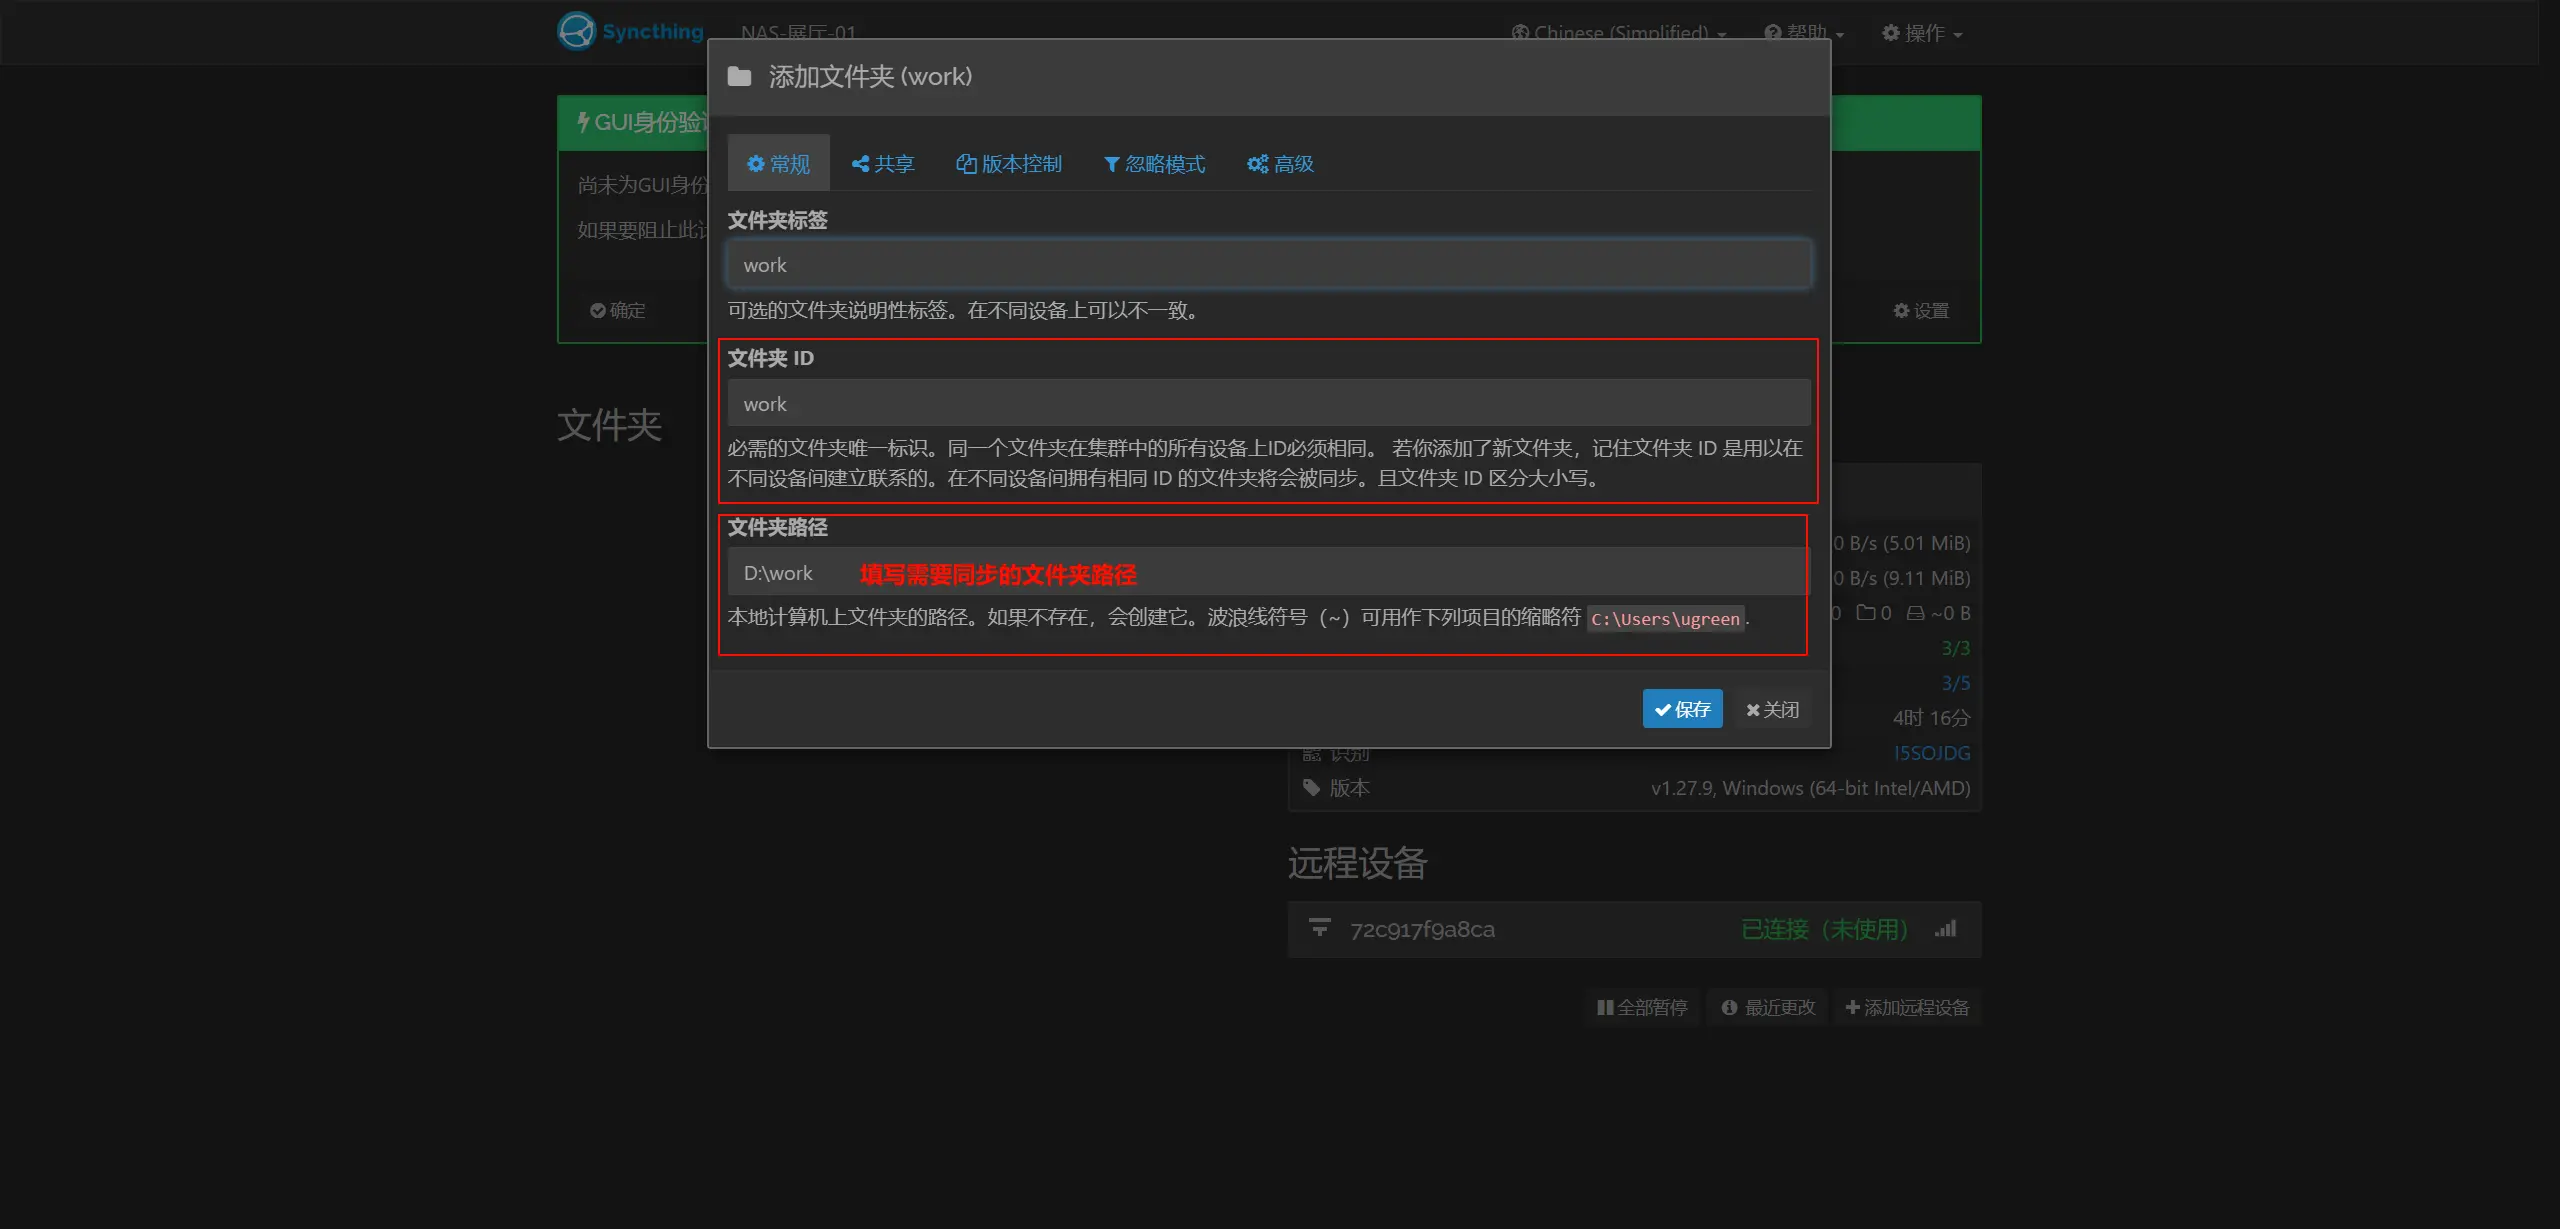Click the globe icon next to Chinese (Simplified)

click(1519, 32)
